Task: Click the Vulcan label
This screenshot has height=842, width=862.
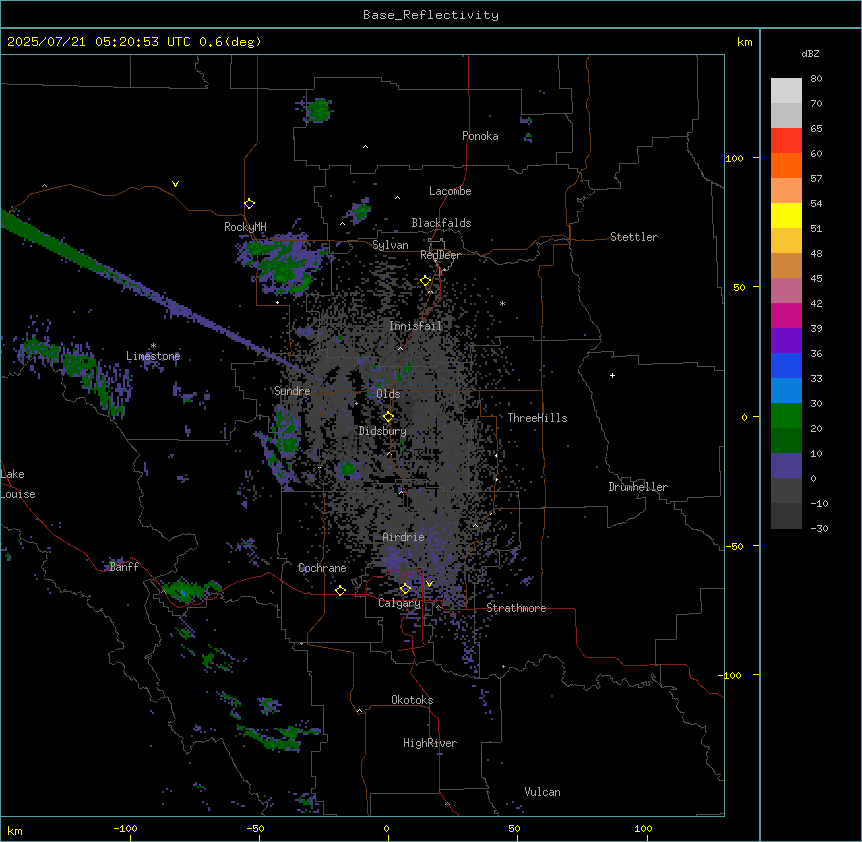Action: click(x=542, y=792)
